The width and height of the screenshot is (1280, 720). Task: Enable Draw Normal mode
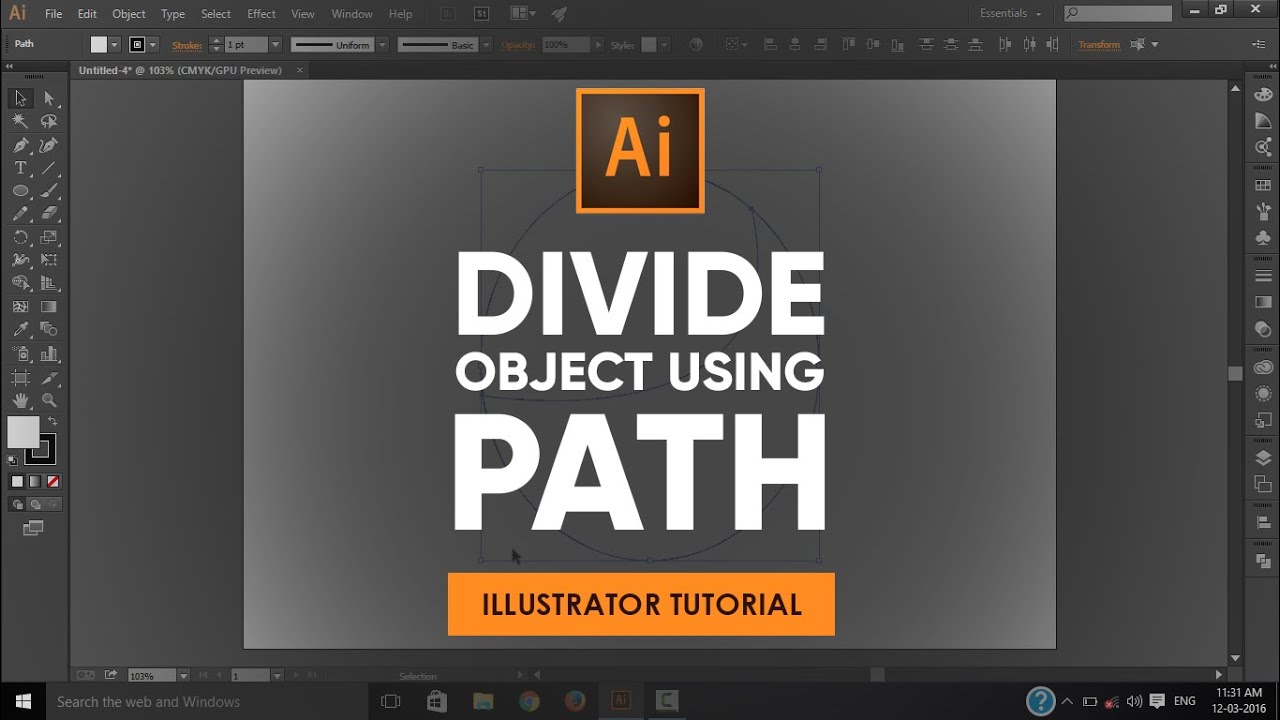click(17, 504)
